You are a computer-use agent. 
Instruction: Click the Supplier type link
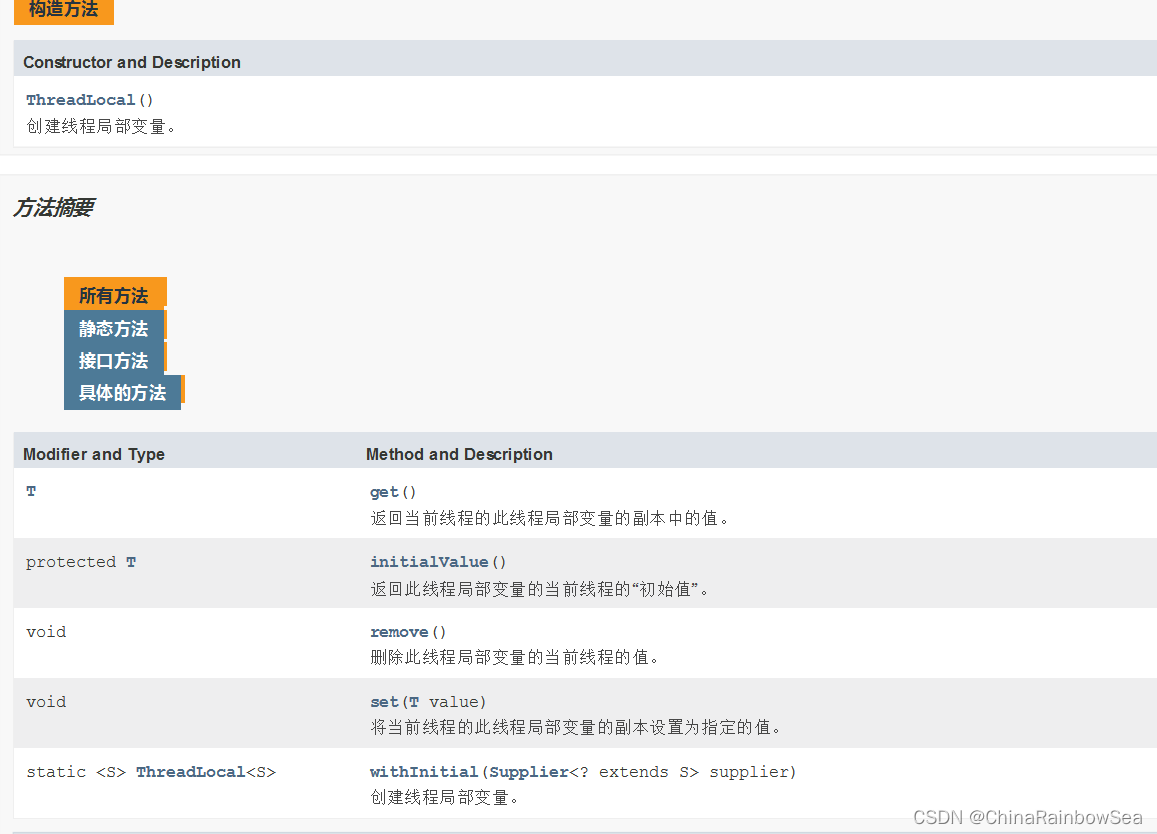click(x=529, y=772)
